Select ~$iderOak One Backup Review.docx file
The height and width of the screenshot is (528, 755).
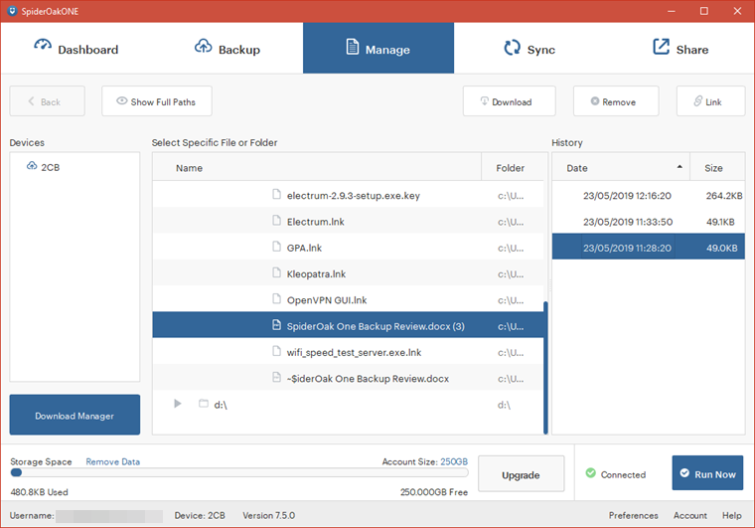pos(348,378)
